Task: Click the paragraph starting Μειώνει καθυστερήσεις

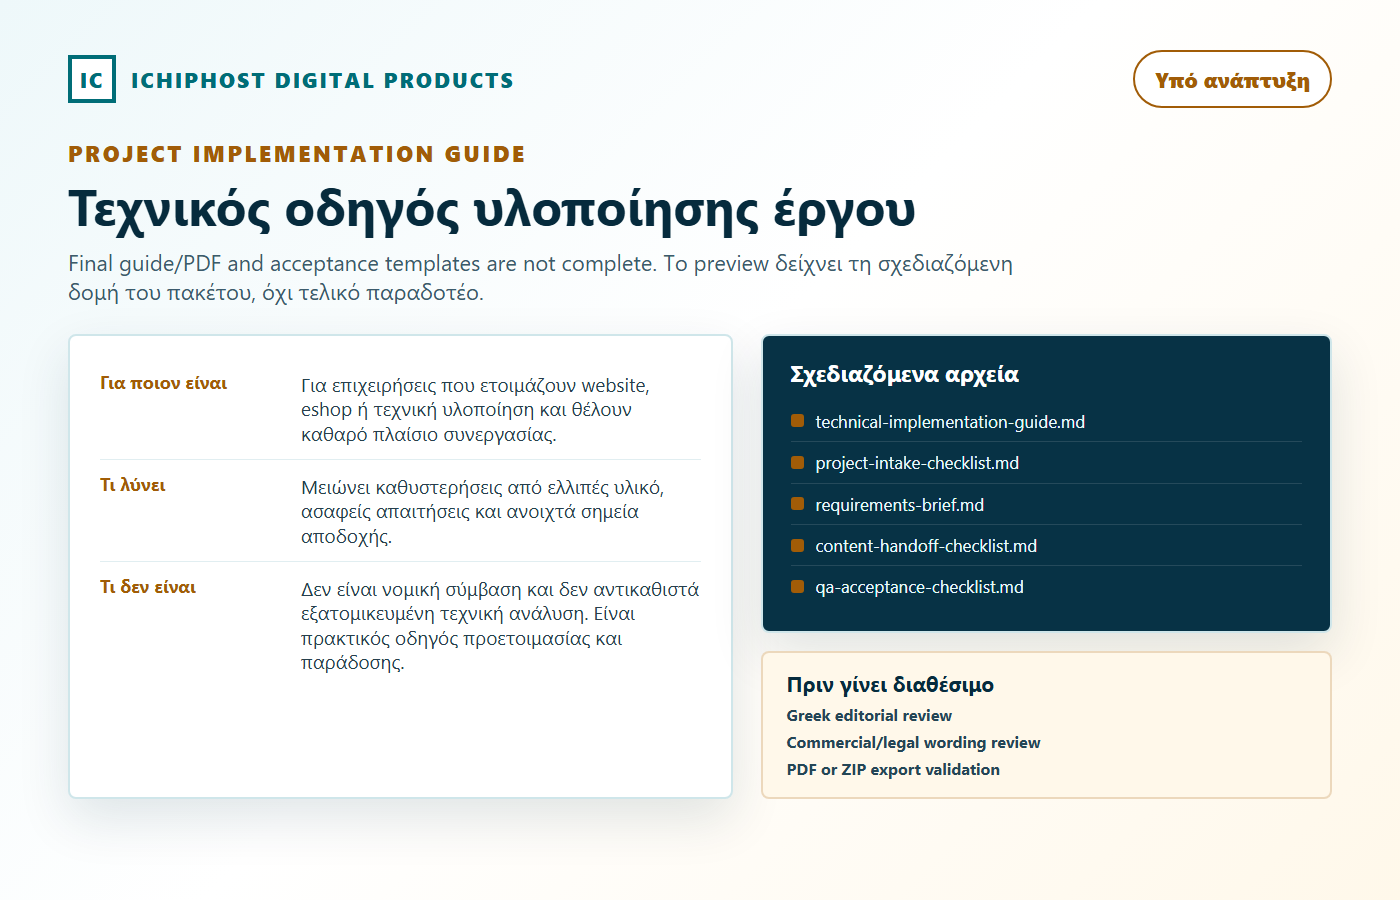Action: pyautogui.click(x=482, y=512)
